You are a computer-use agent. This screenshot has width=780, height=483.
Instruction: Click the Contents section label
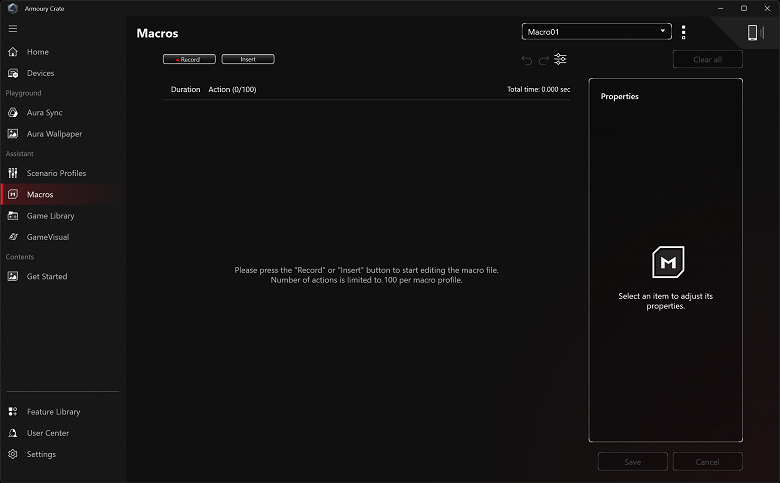(x=19, y=257)
